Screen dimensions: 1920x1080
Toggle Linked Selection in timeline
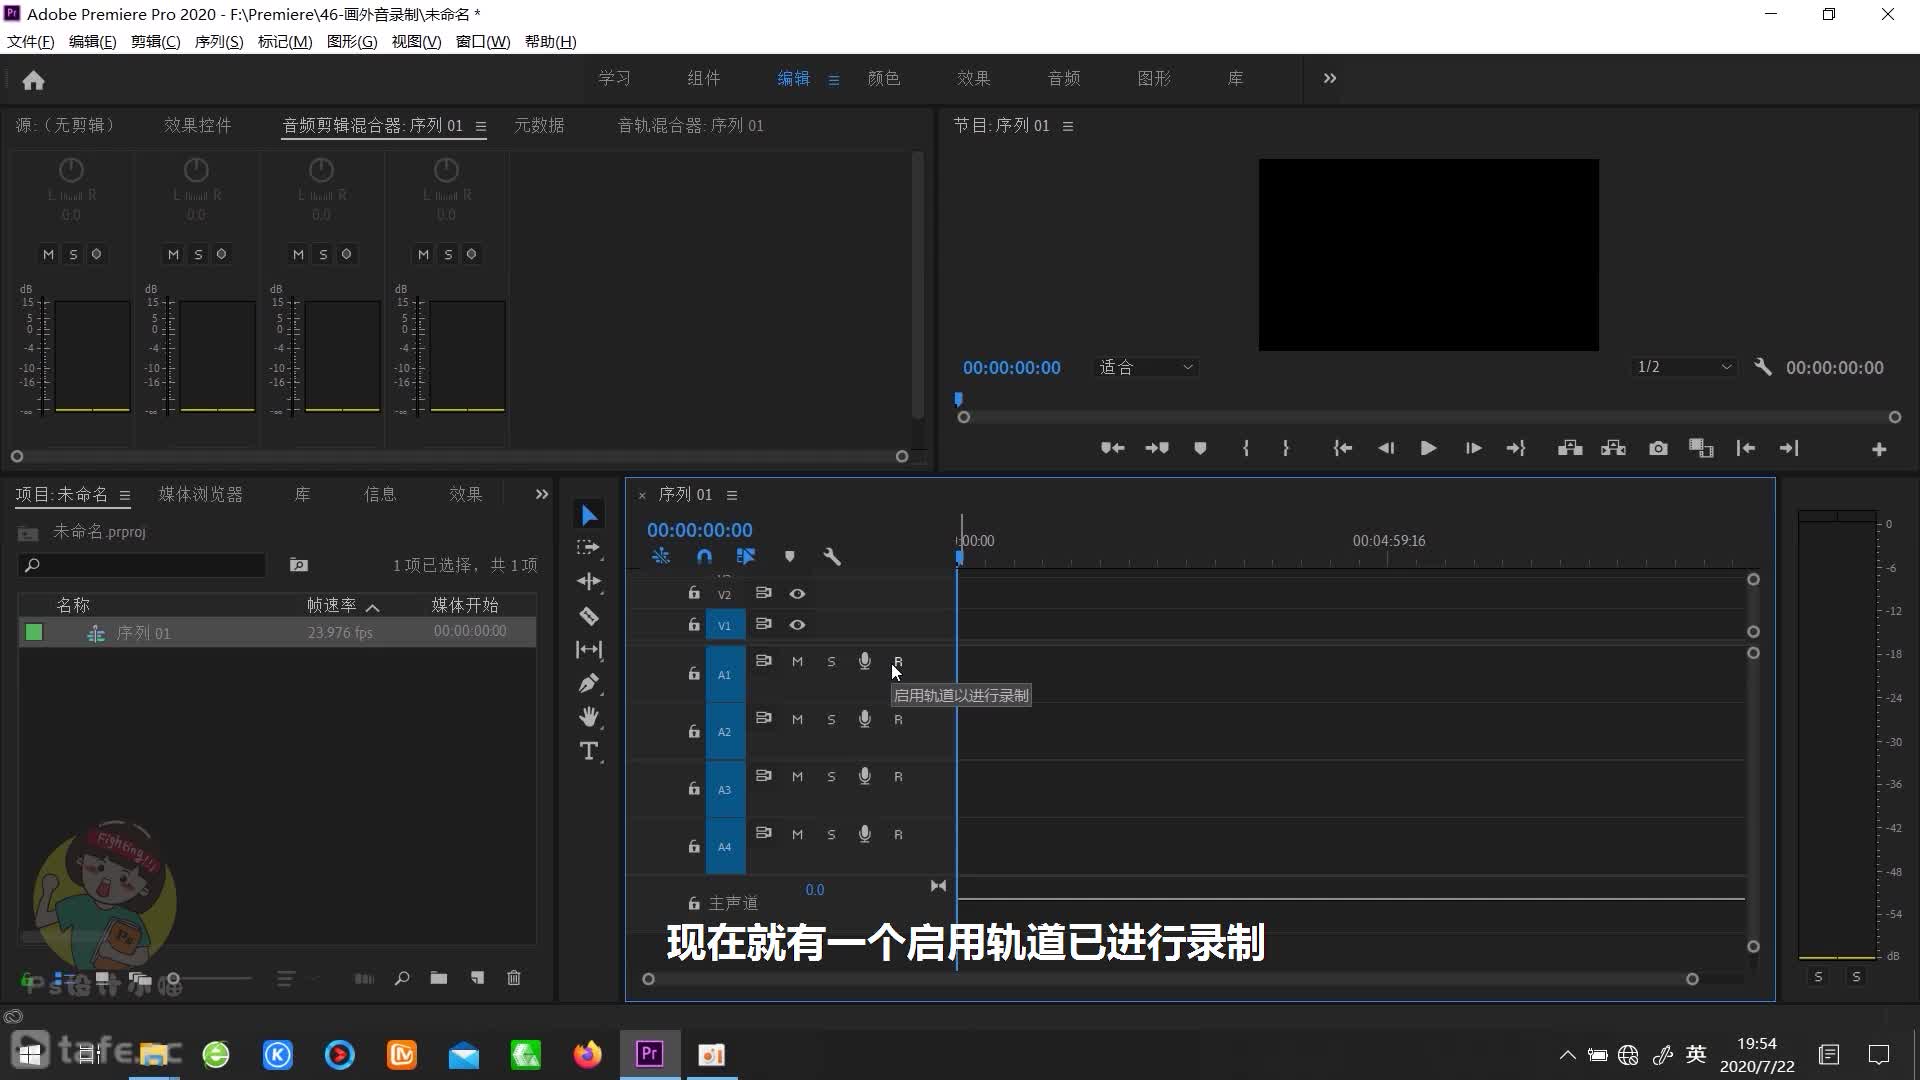746,557
